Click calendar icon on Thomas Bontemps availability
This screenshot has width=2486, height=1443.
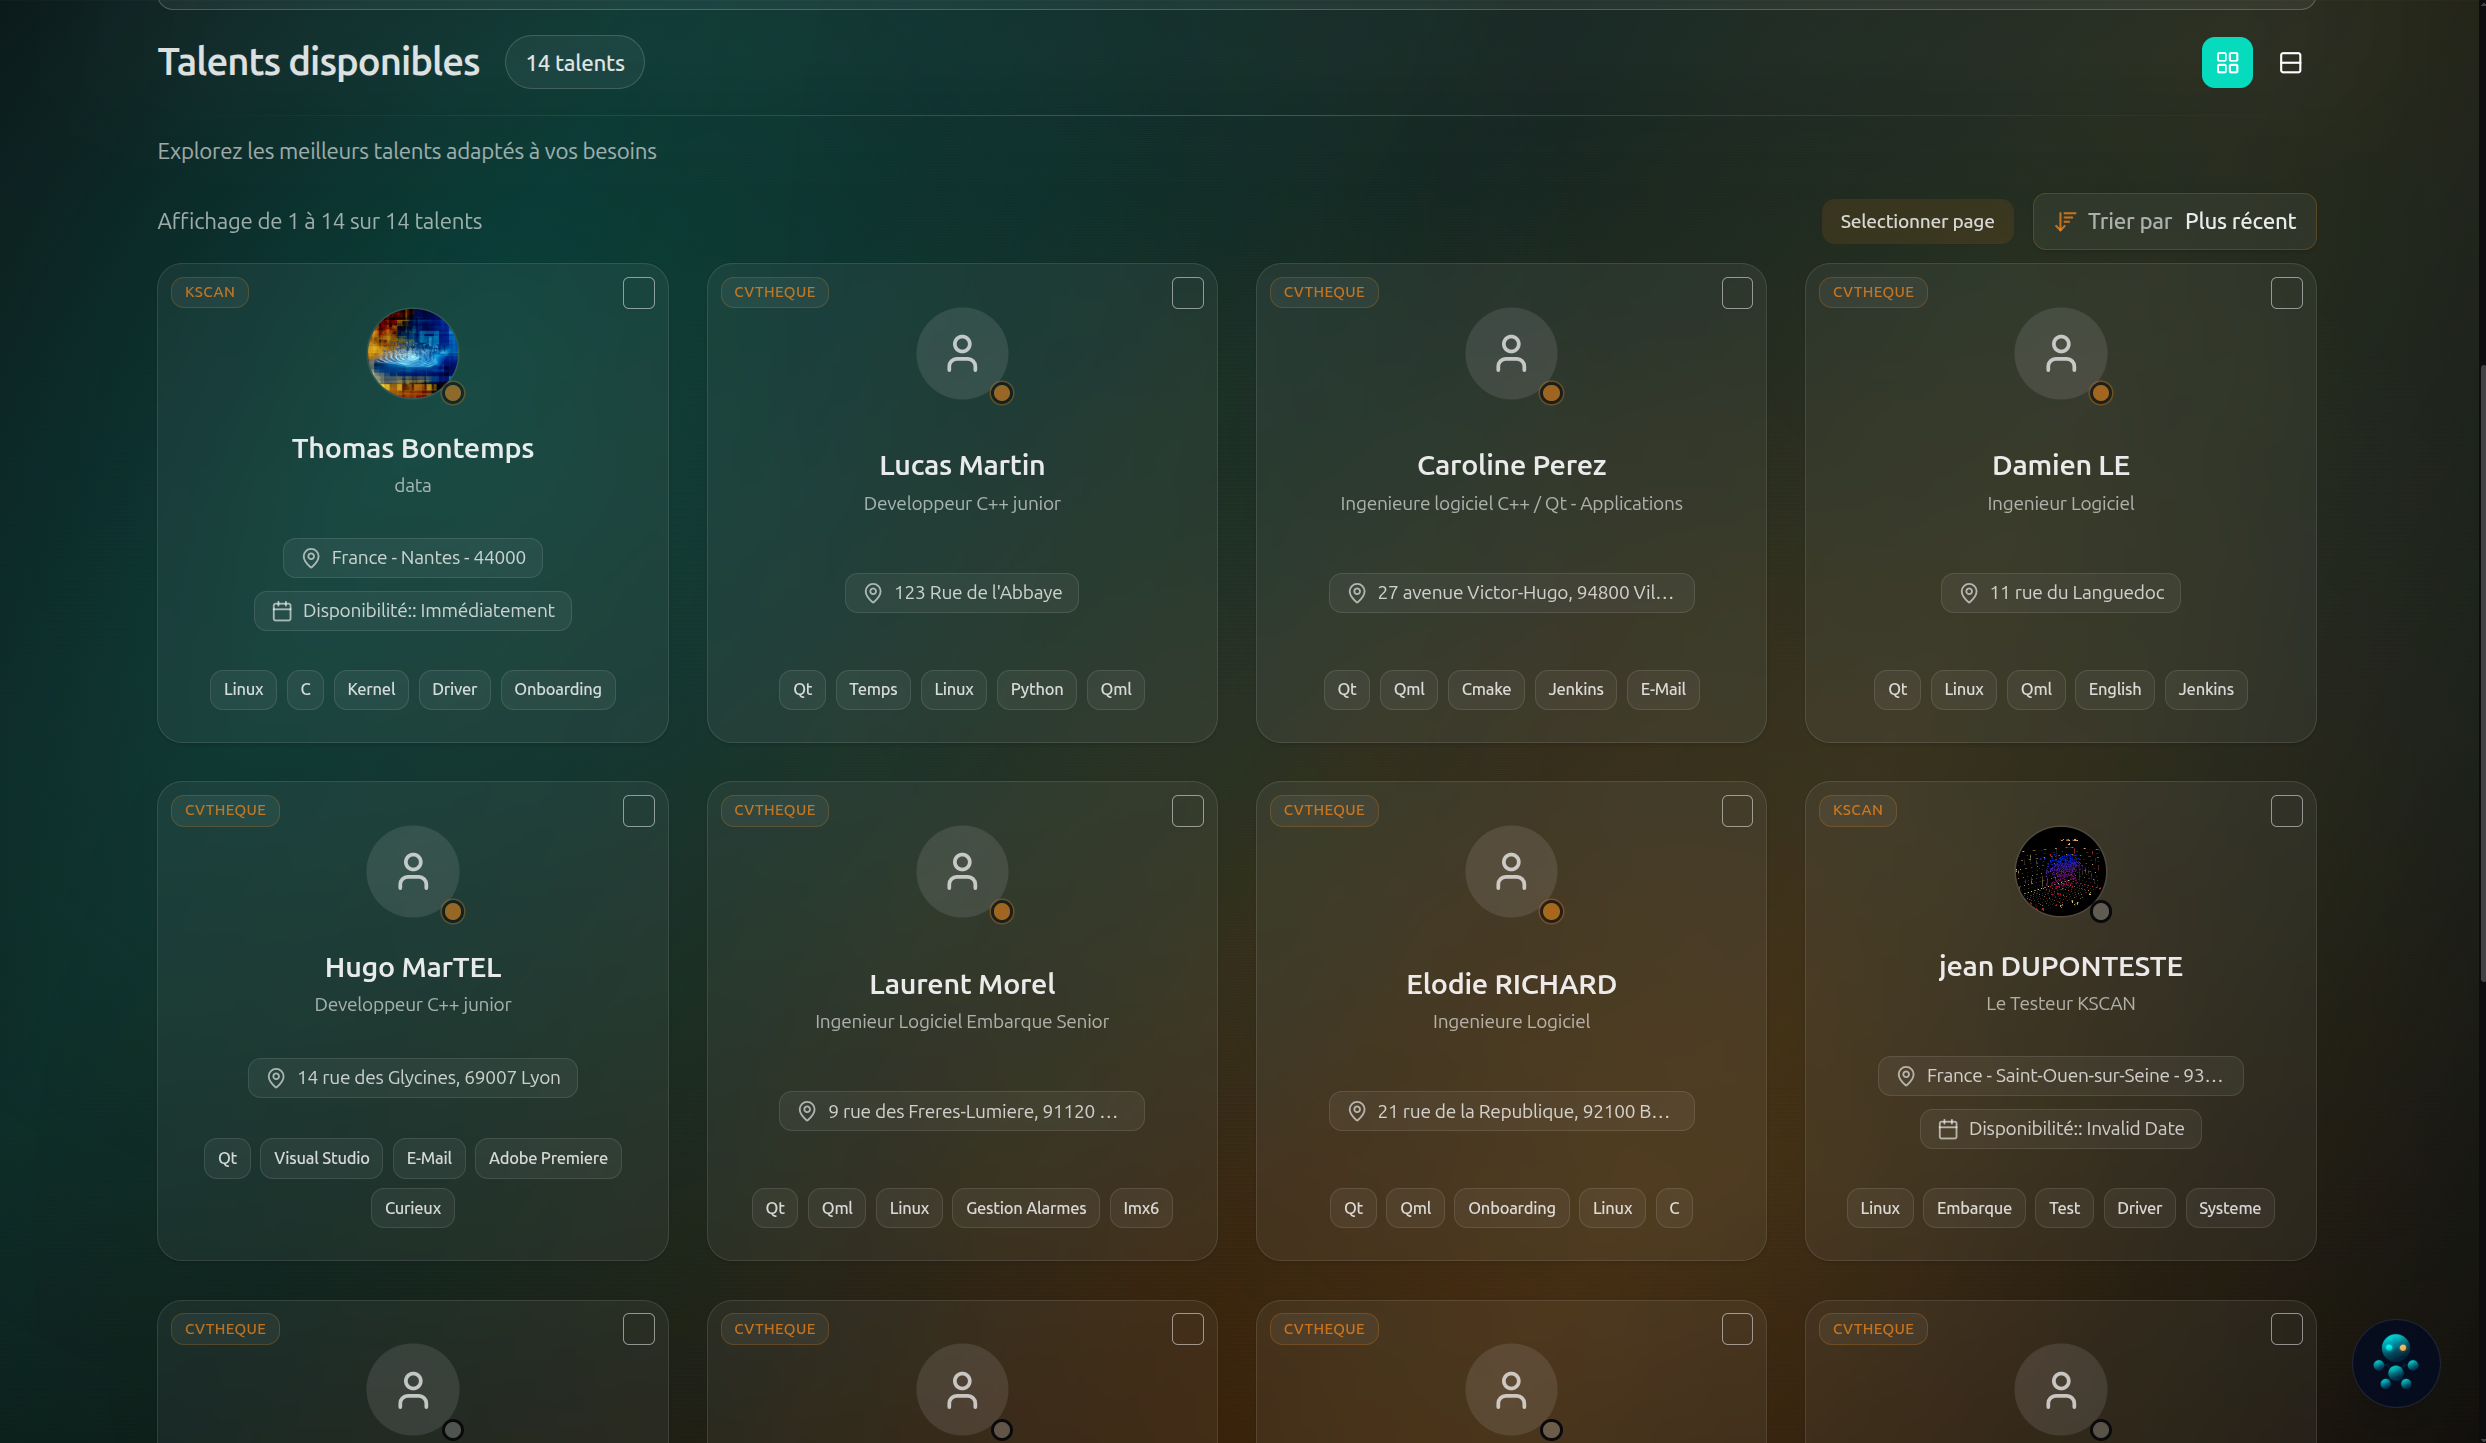282,611
